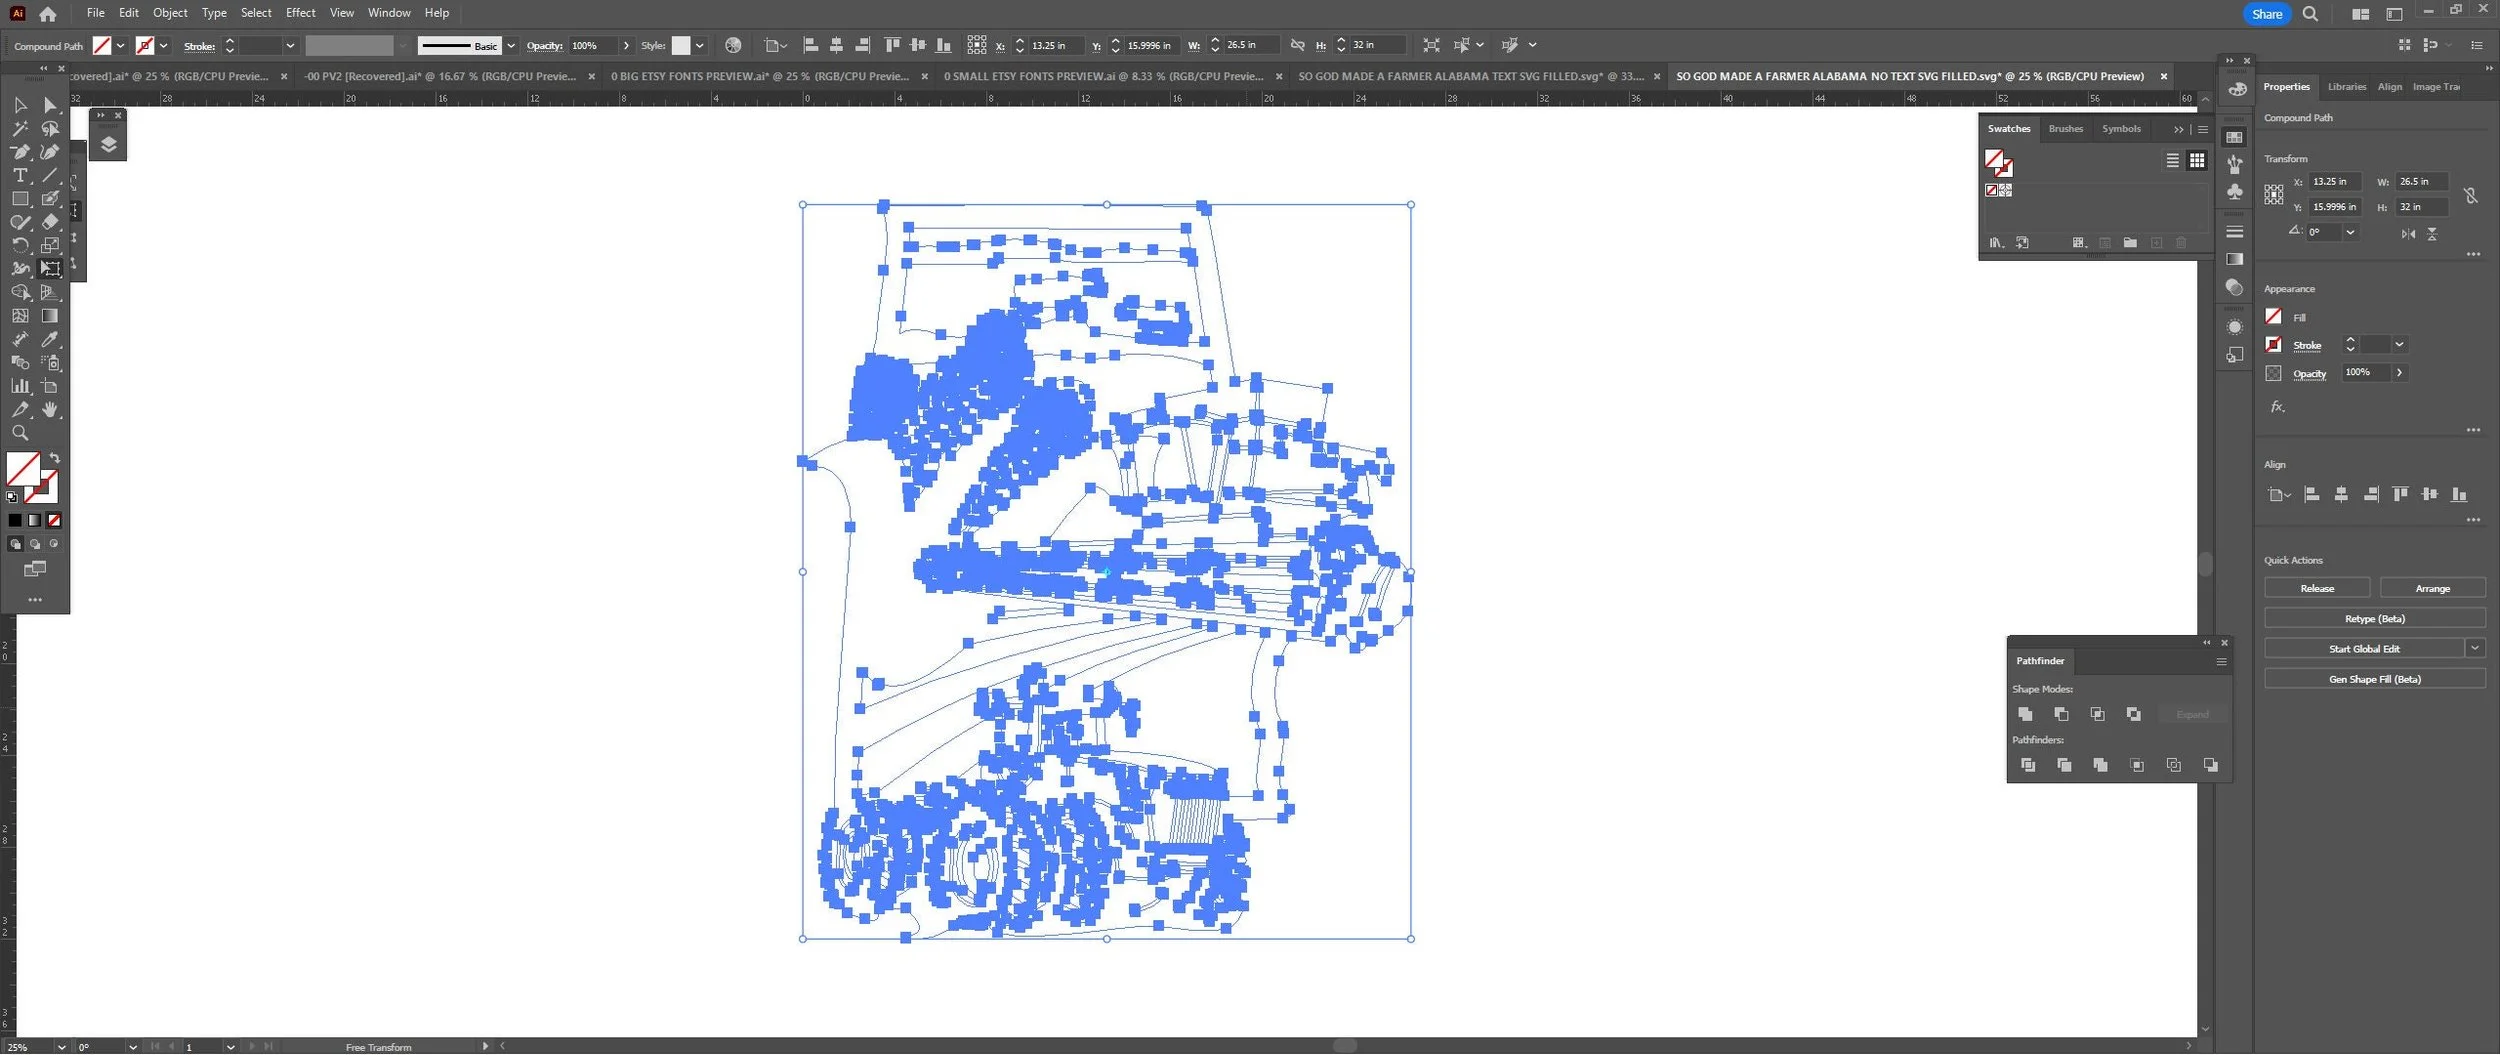The height and width of the screenshot is (1055, 2500).
Task: Open the Start Global Edit dropdown arrow
Action: (x=2475, y=649)
